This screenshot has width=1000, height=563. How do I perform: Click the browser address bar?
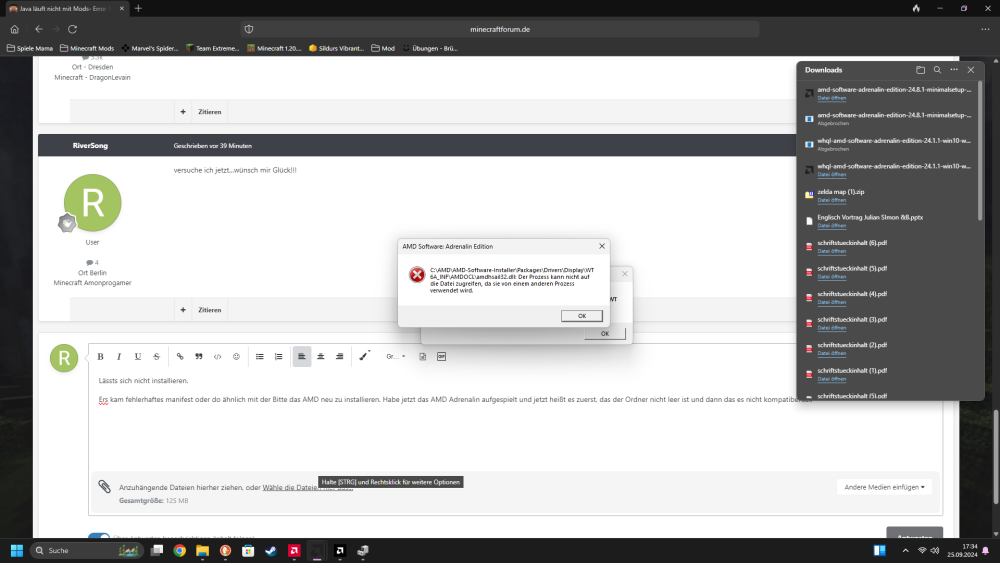pyautogui.click(x=500, y=29)
